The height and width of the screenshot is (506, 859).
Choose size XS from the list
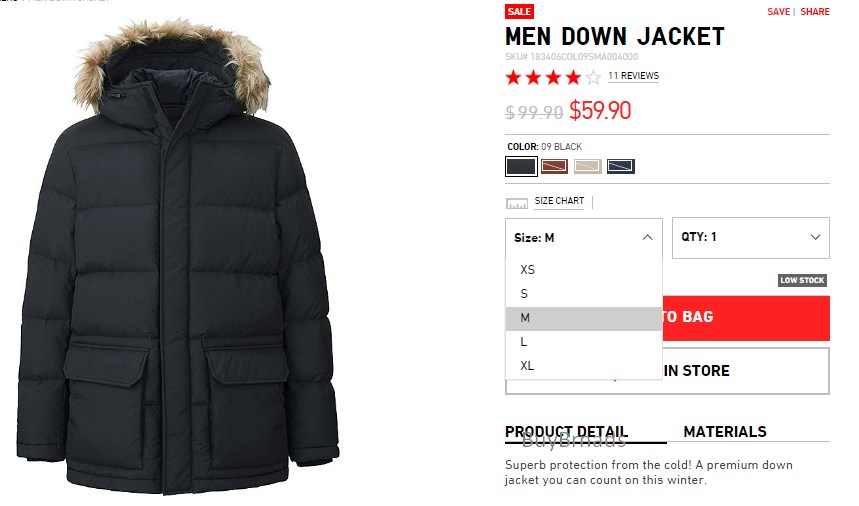click(583, 269)
